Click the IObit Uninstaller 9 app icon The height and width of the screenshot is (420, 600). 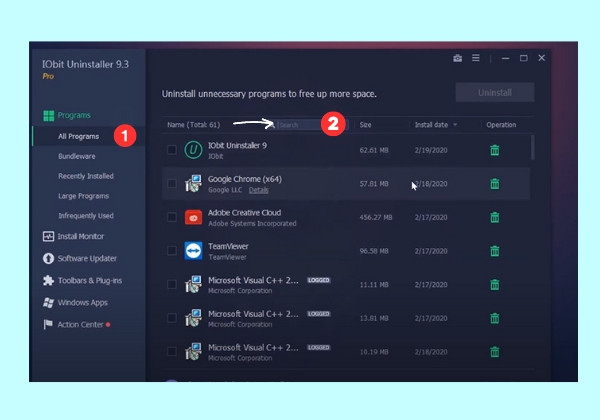click(x=193, y=150)
